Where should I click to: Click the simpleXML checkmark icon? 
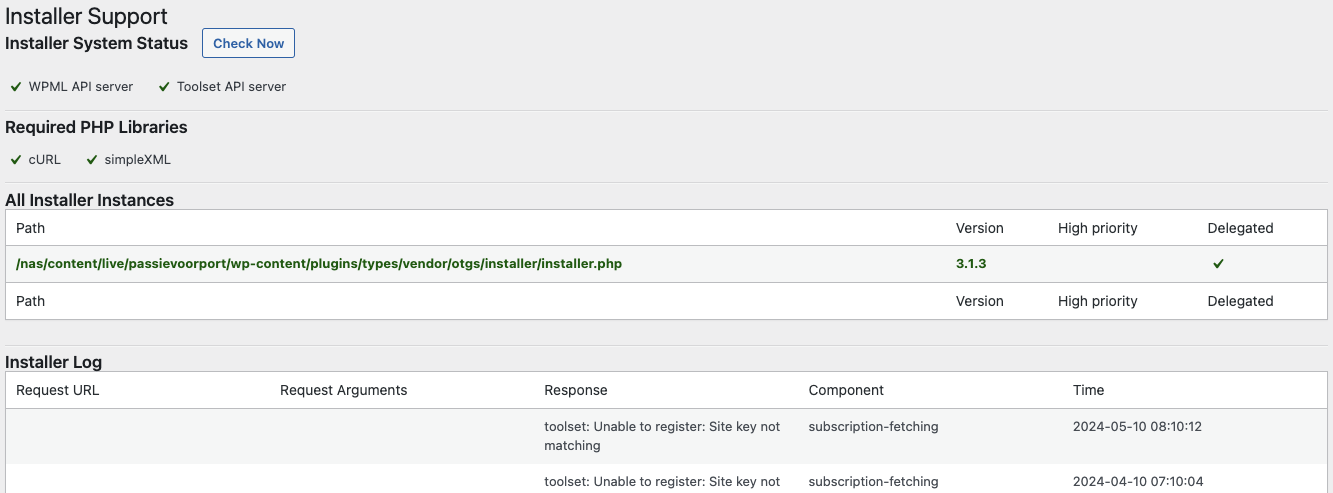coord(92,160)
